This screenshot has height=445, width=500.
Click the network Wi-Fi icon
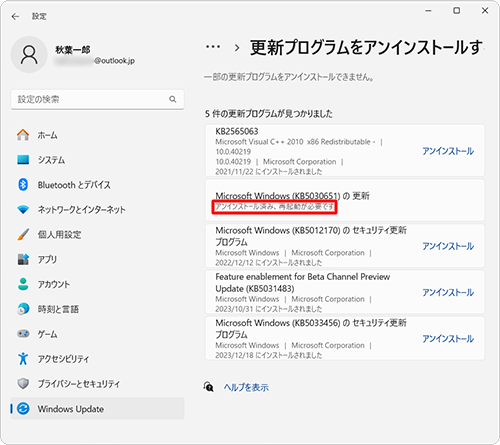[x=23, y=209]
